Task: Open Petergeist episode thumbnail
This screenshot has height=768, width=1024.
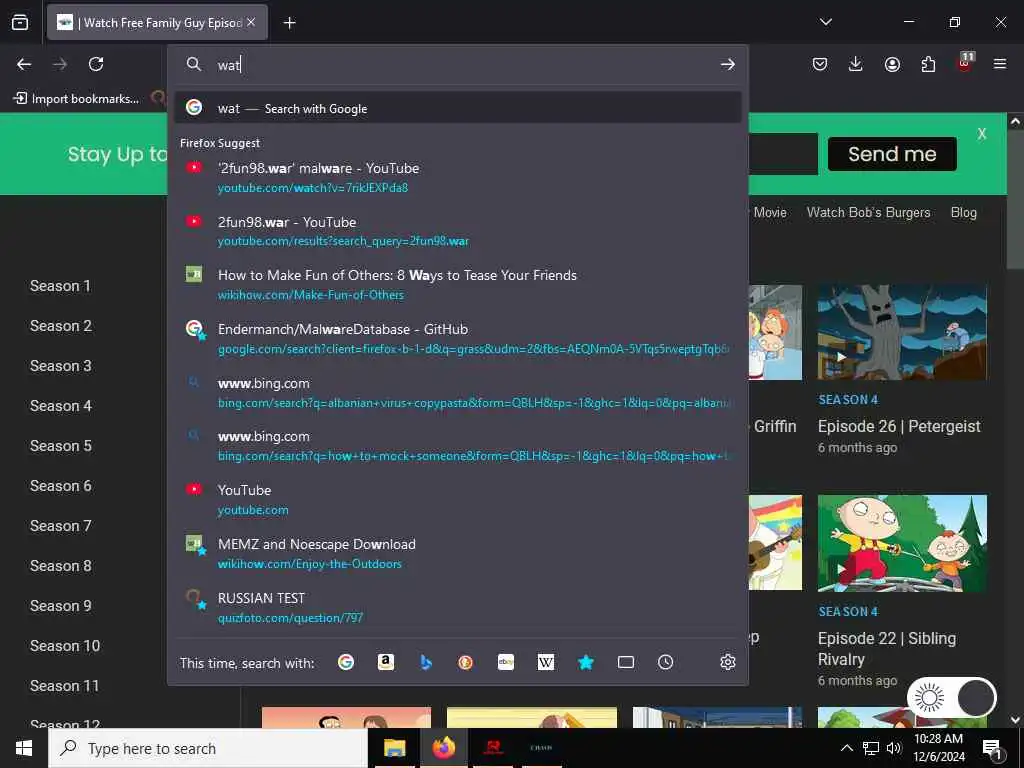Action: [x=902, y=332]
